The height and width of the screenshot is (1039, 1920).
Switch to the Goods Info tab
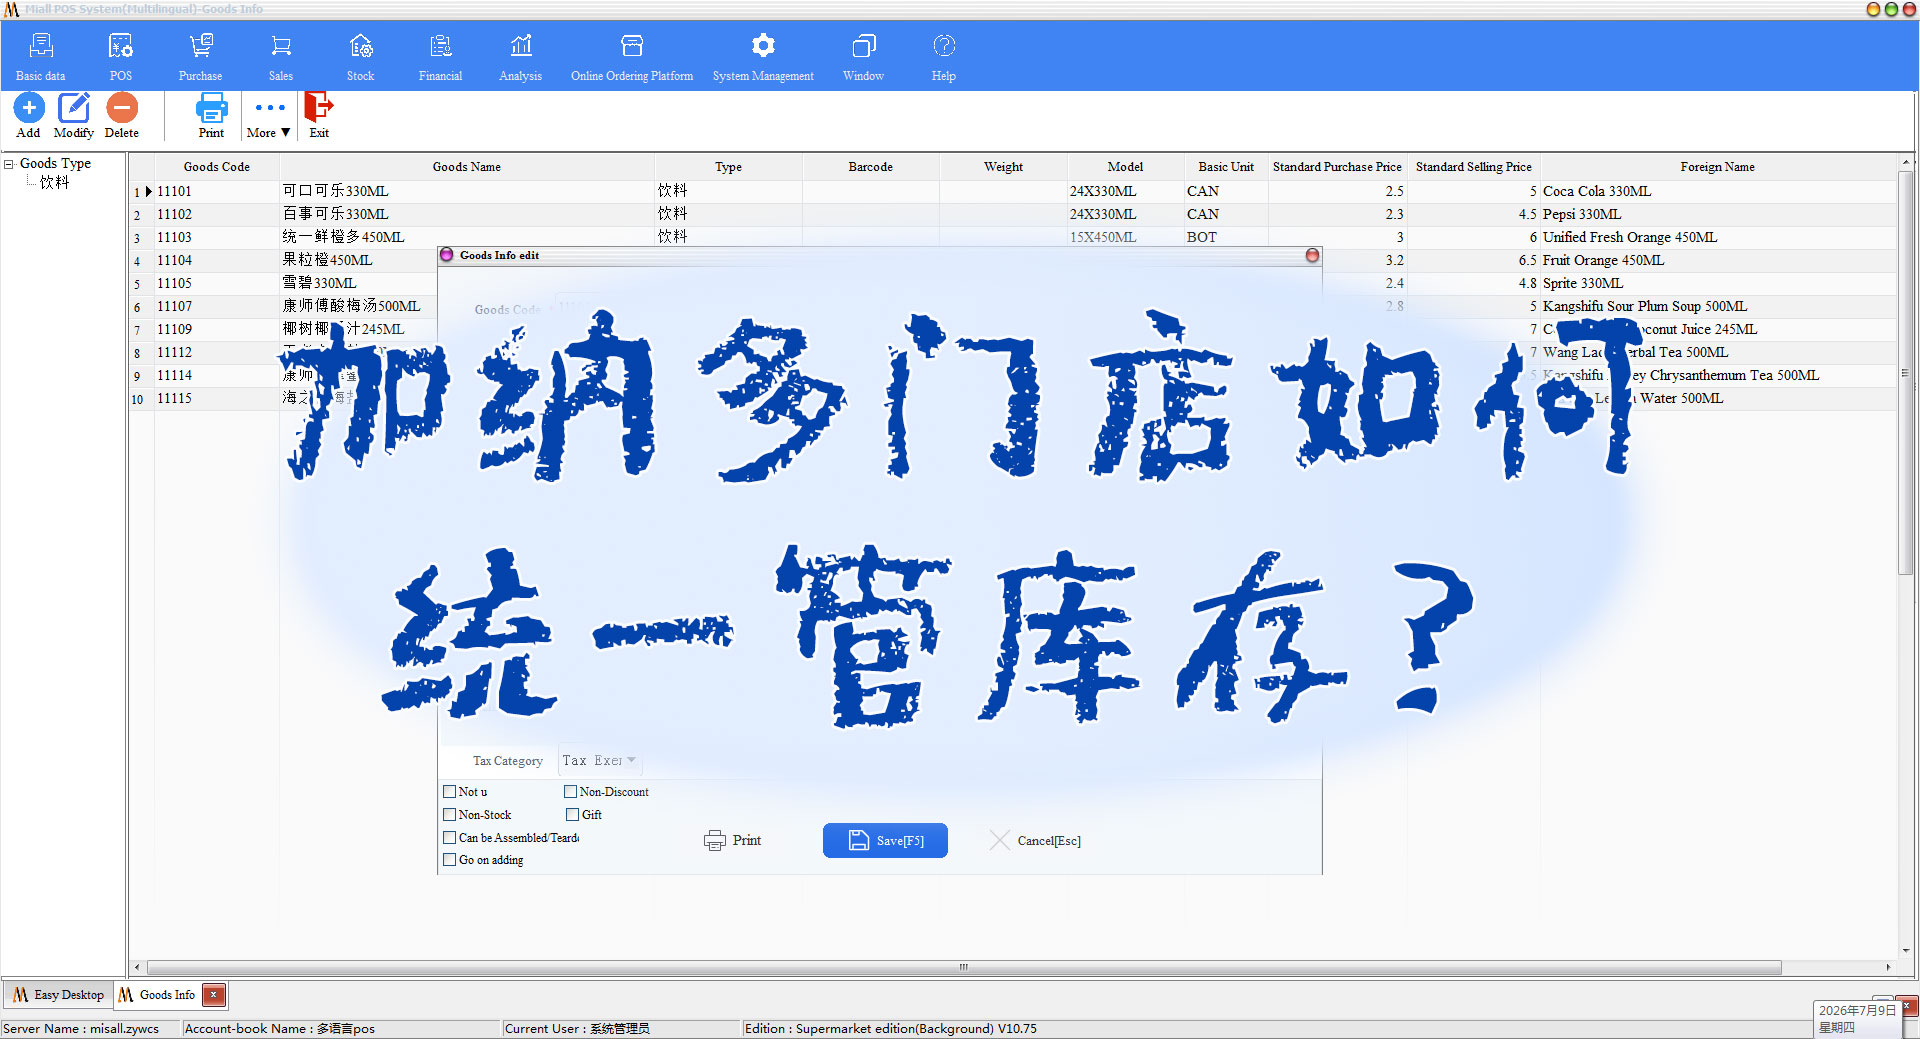158,995
